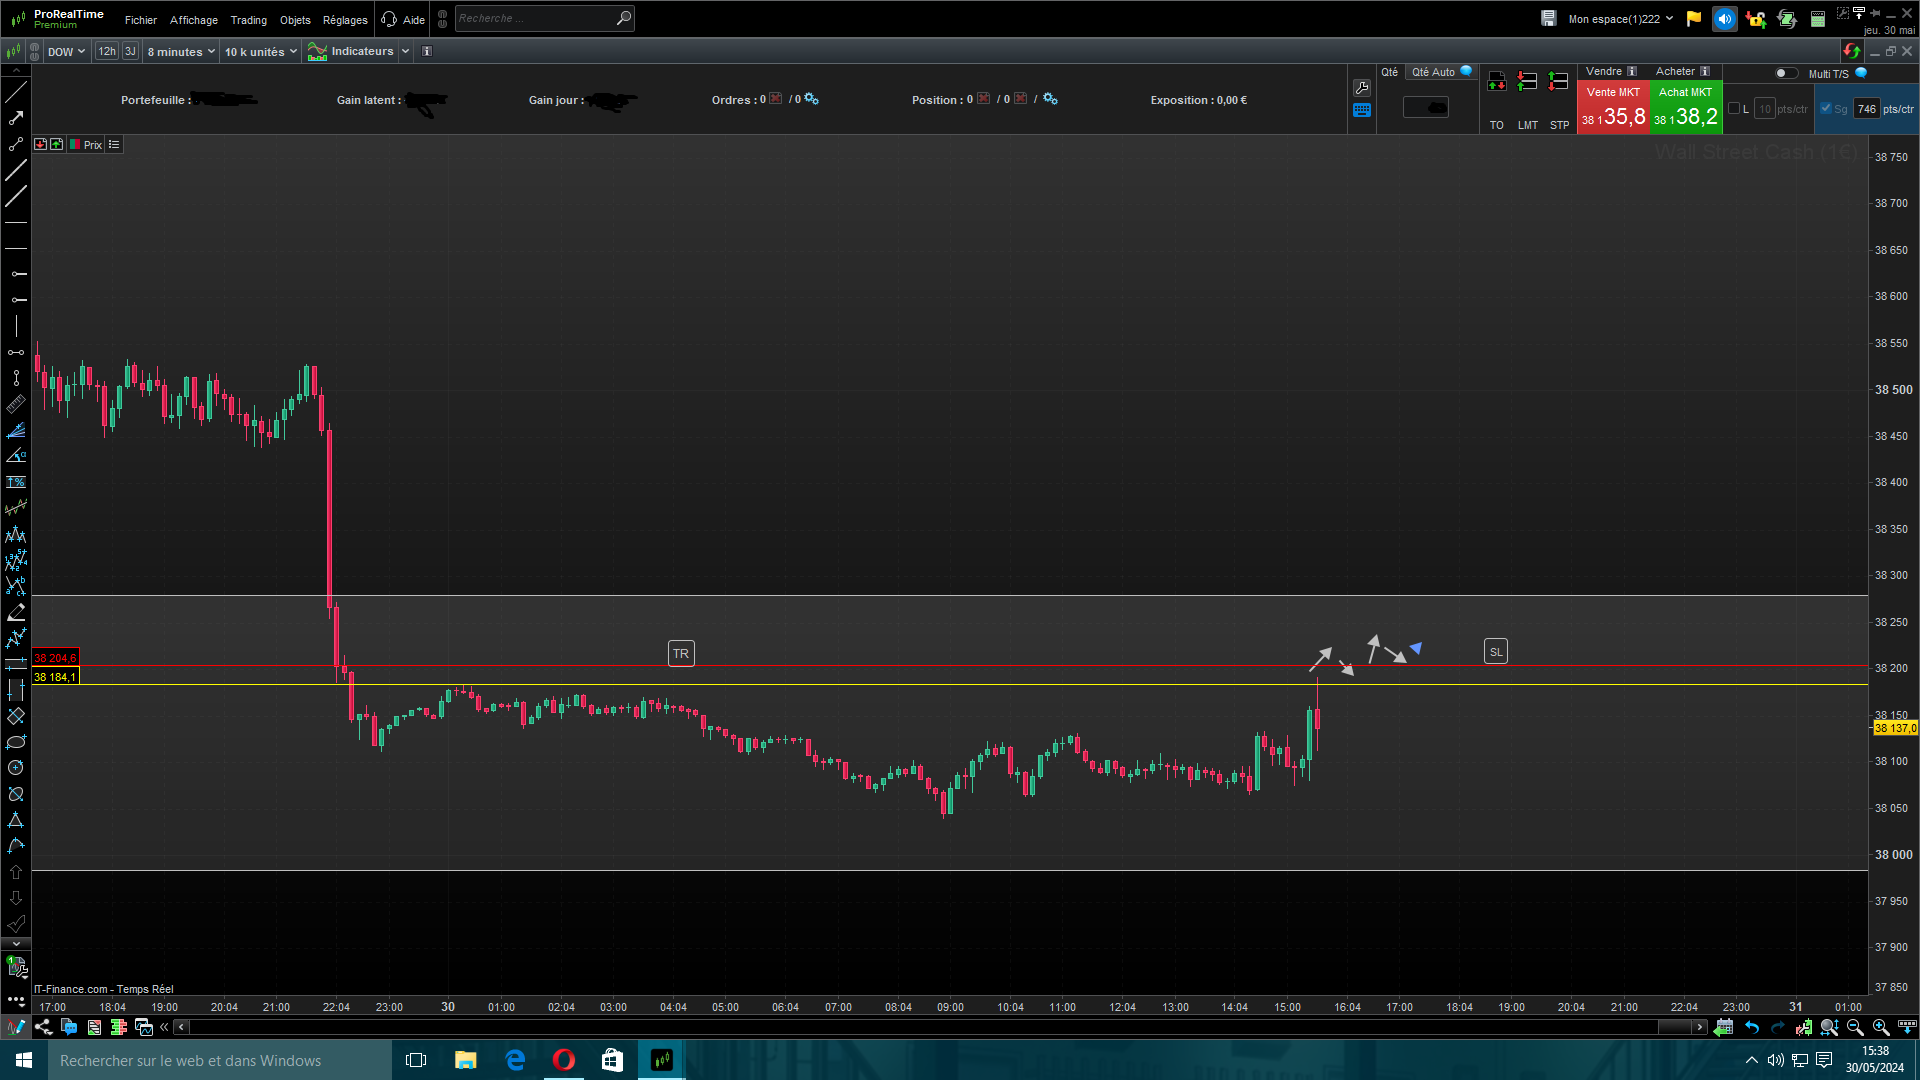Viewport: 1920px width, 1080px height.
Task: Open the Trading menu
Action: coord(248,20)
